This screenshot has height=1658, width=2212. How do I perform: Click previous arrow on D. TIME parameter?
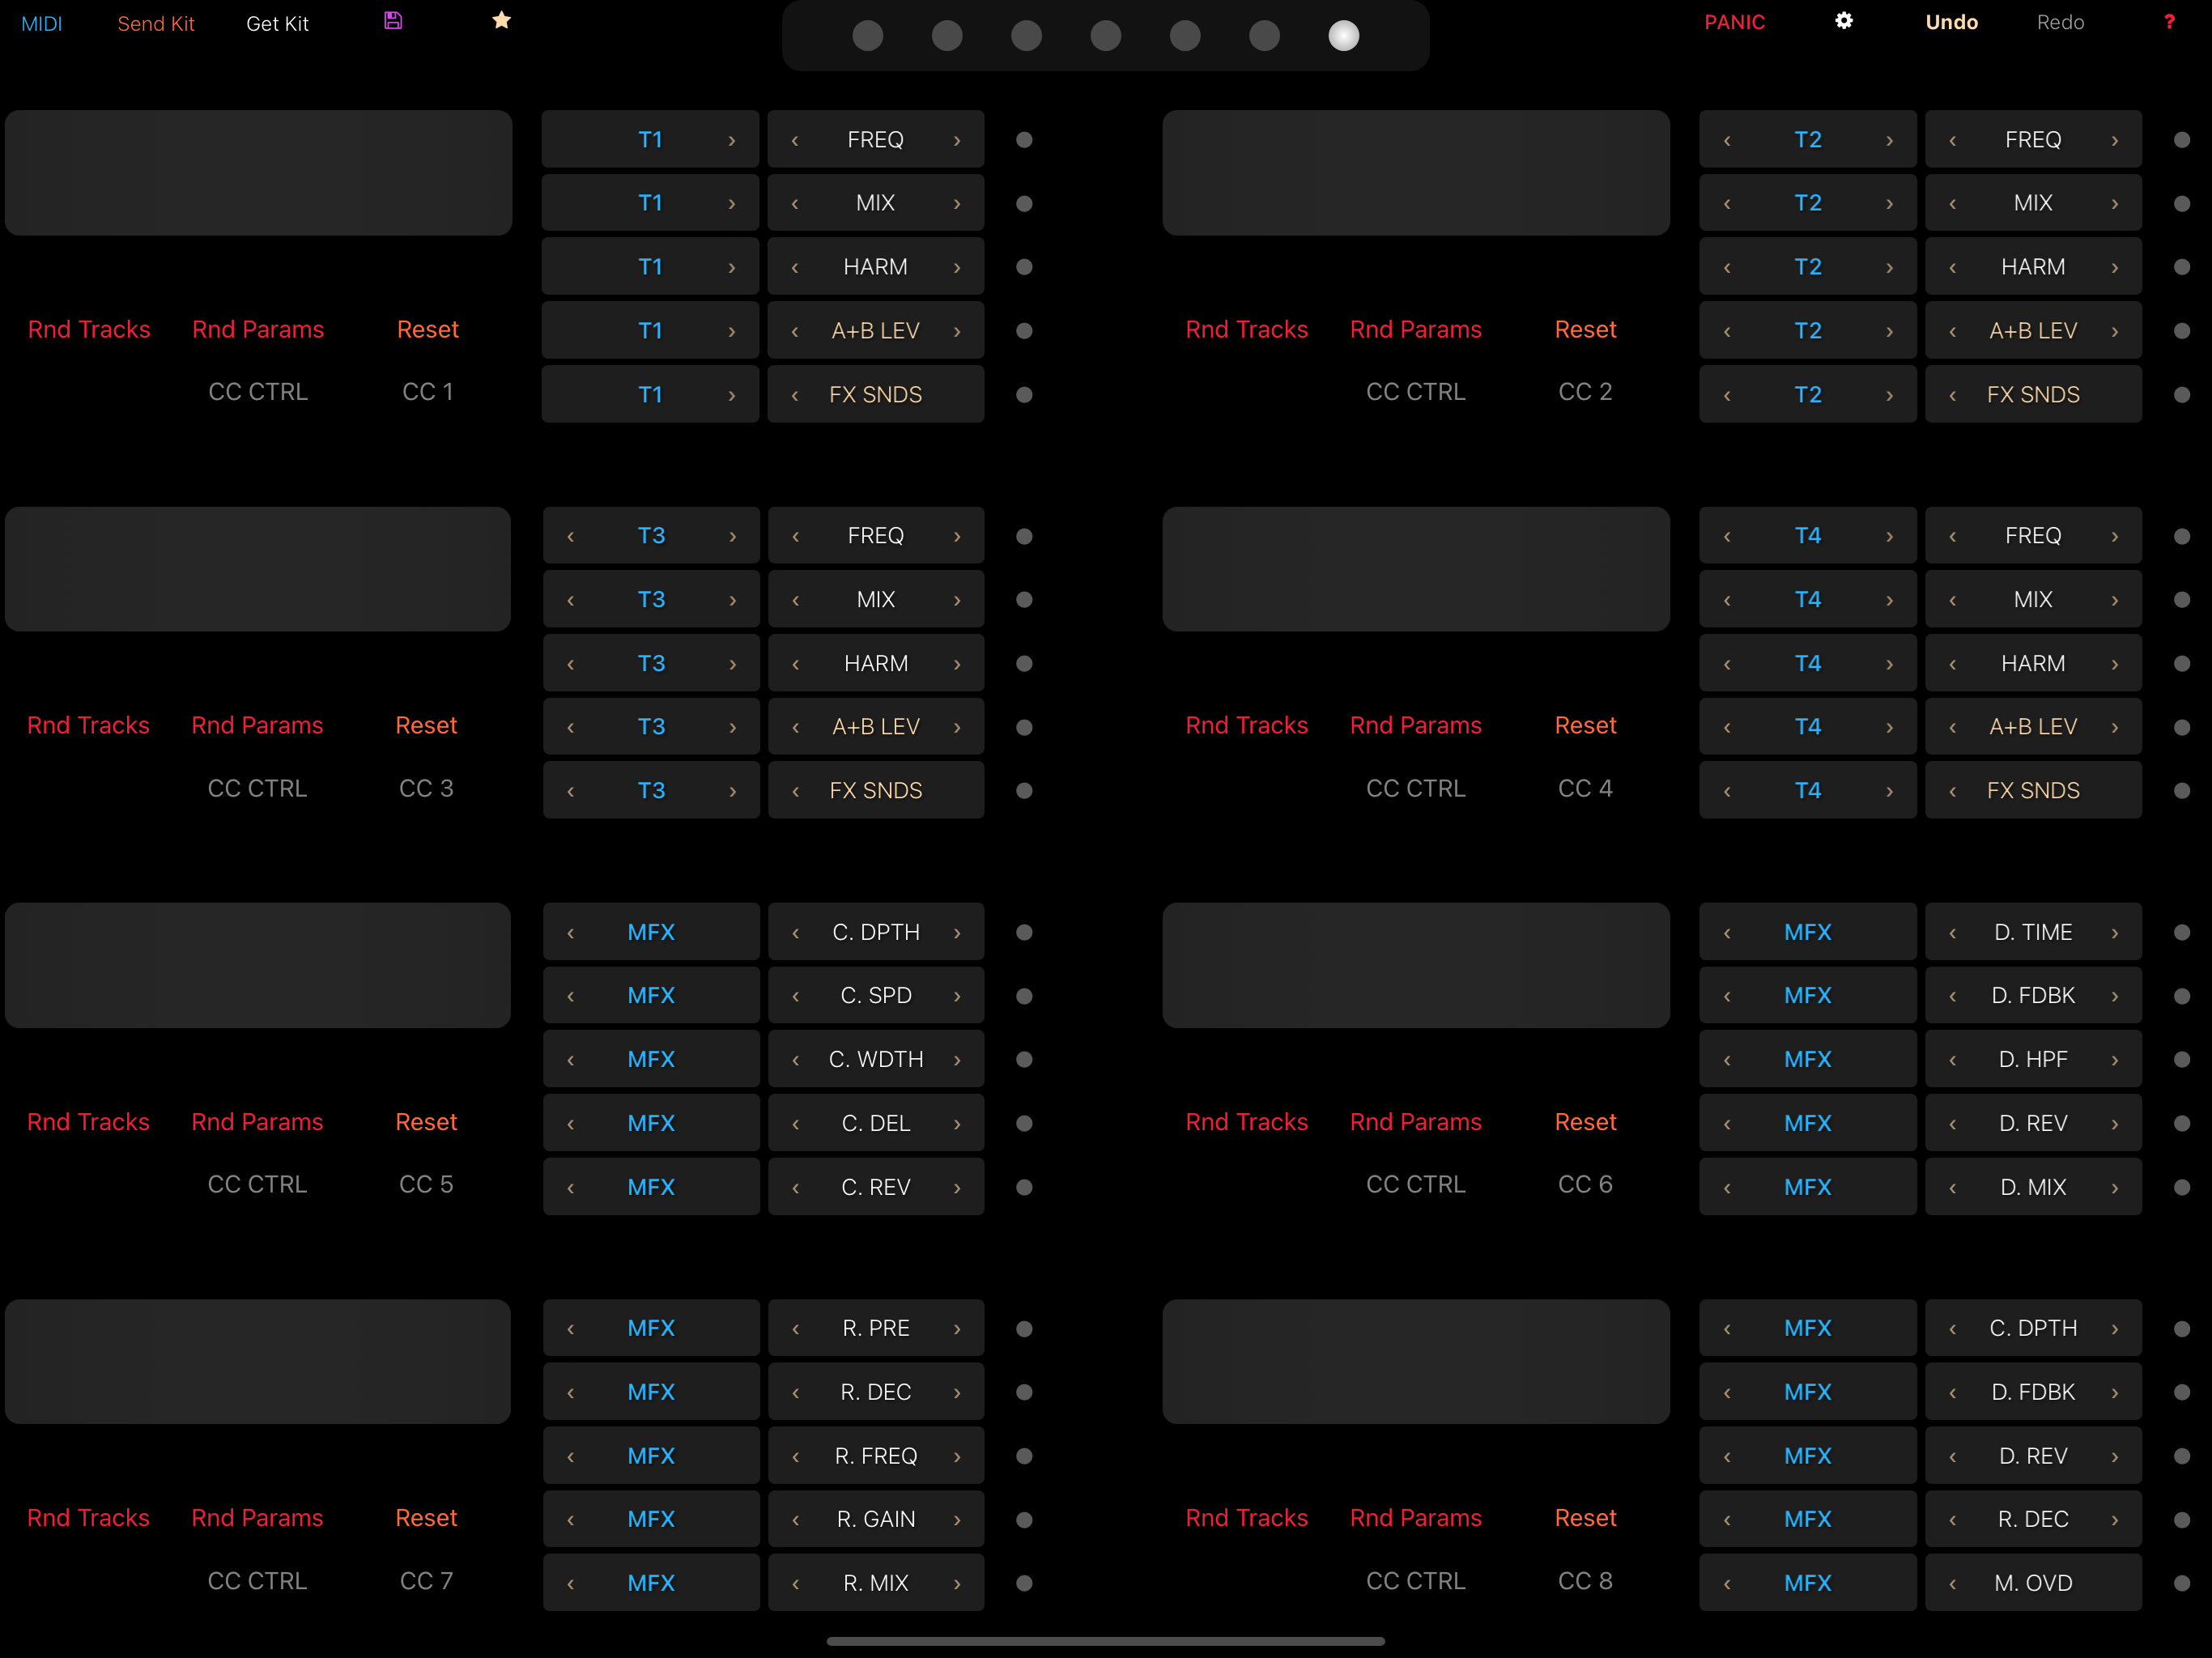pyautogui.click(x=1952, y=932)
